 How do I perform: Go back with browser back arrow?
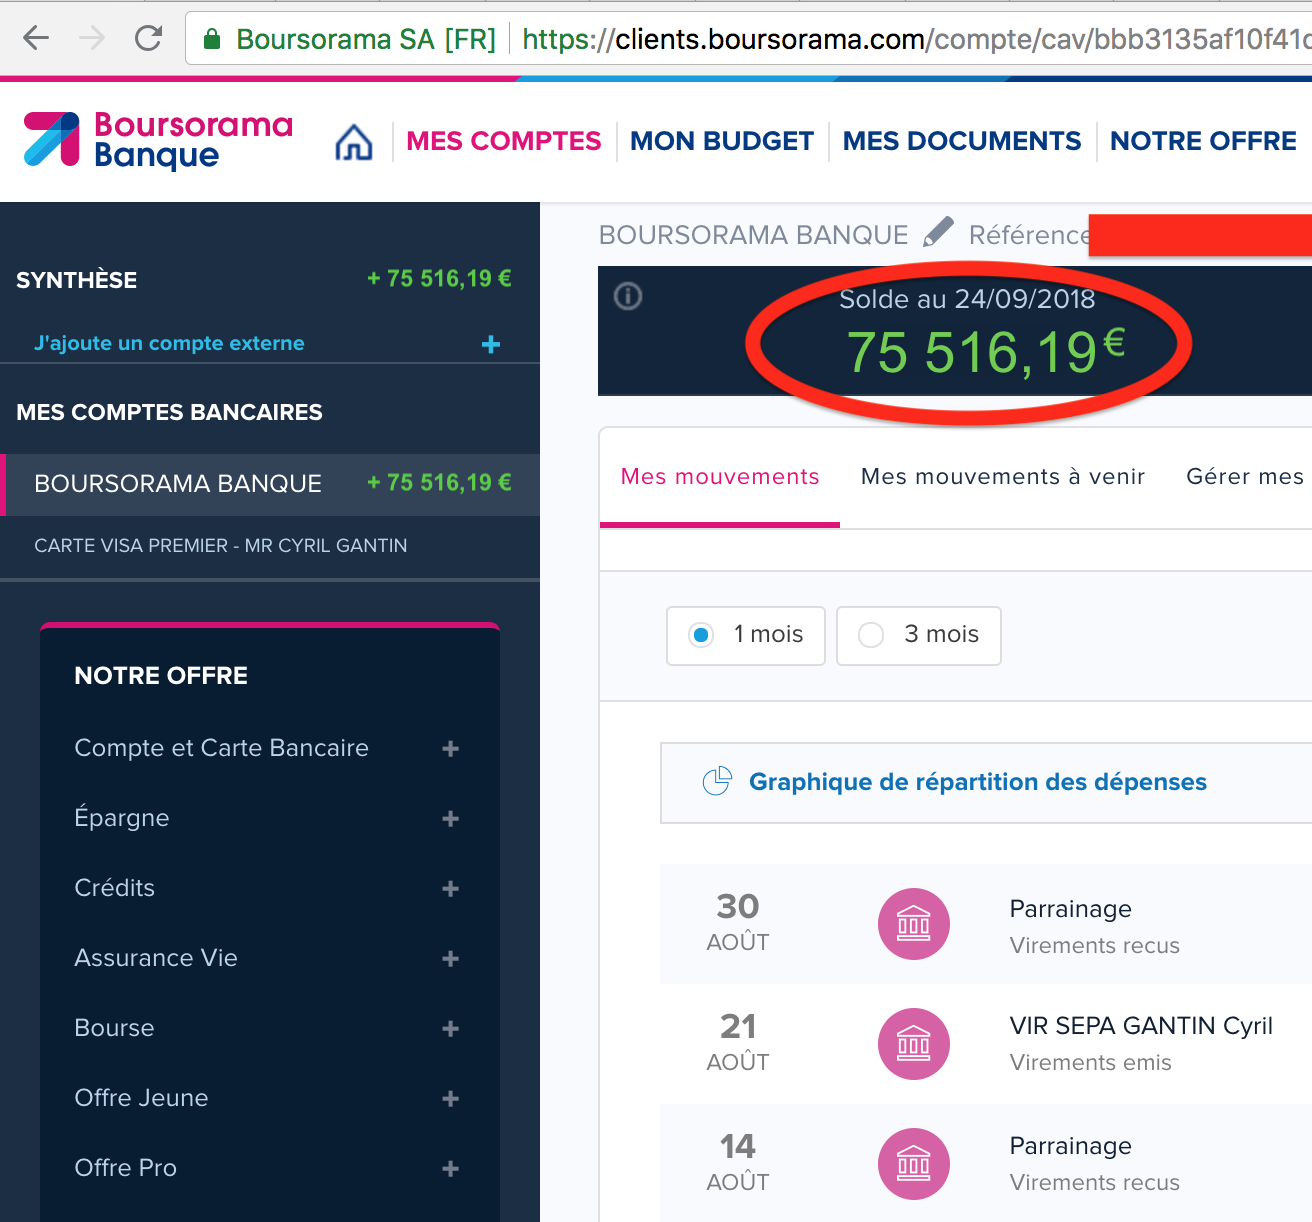pos(36,39)
